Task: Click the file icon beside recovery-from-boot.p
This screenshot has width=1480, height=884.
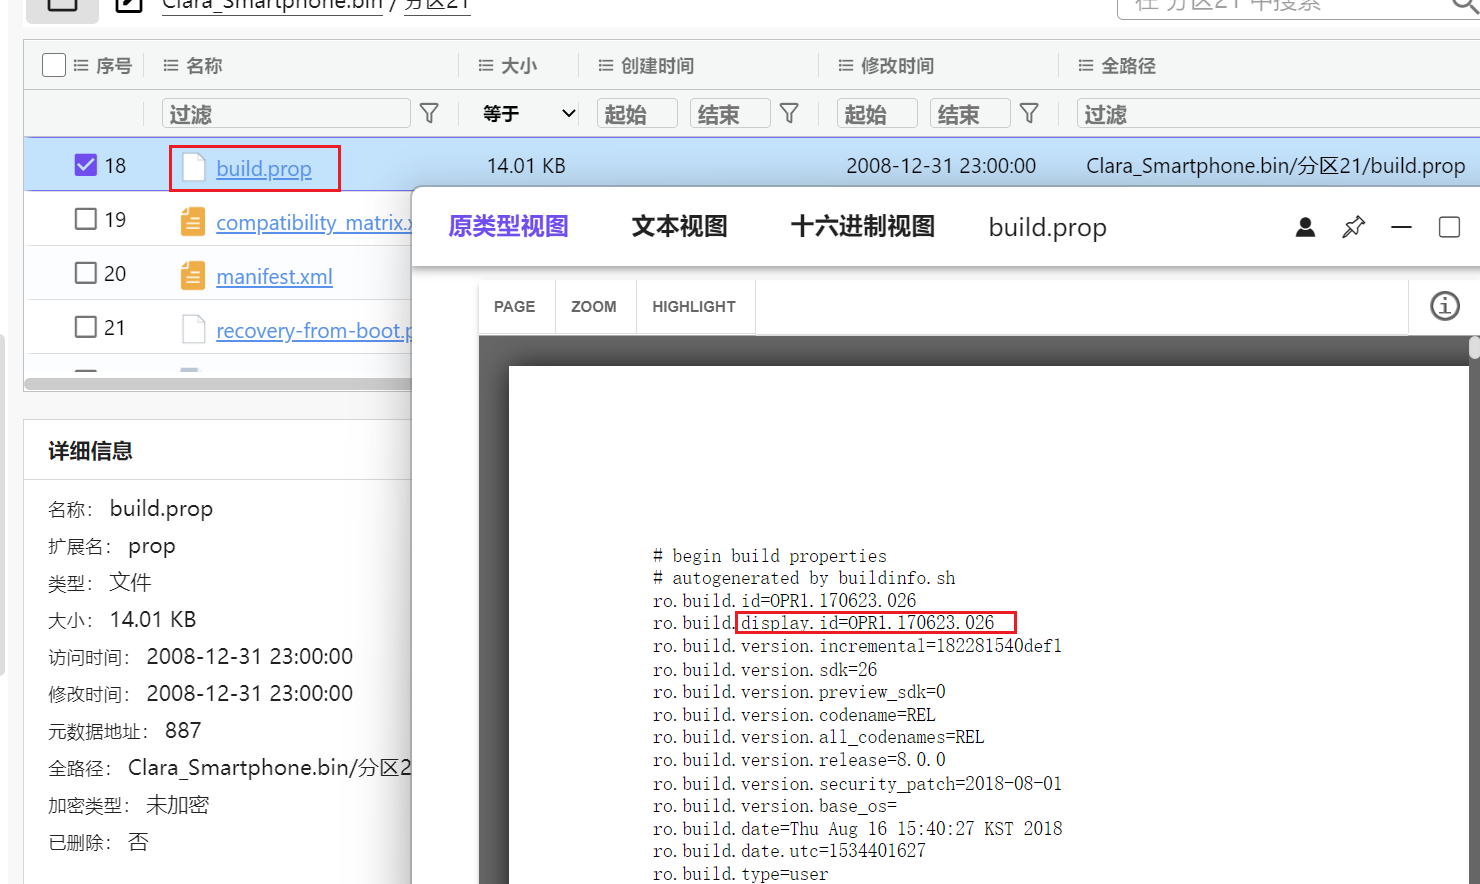Action: click(192, 329)
